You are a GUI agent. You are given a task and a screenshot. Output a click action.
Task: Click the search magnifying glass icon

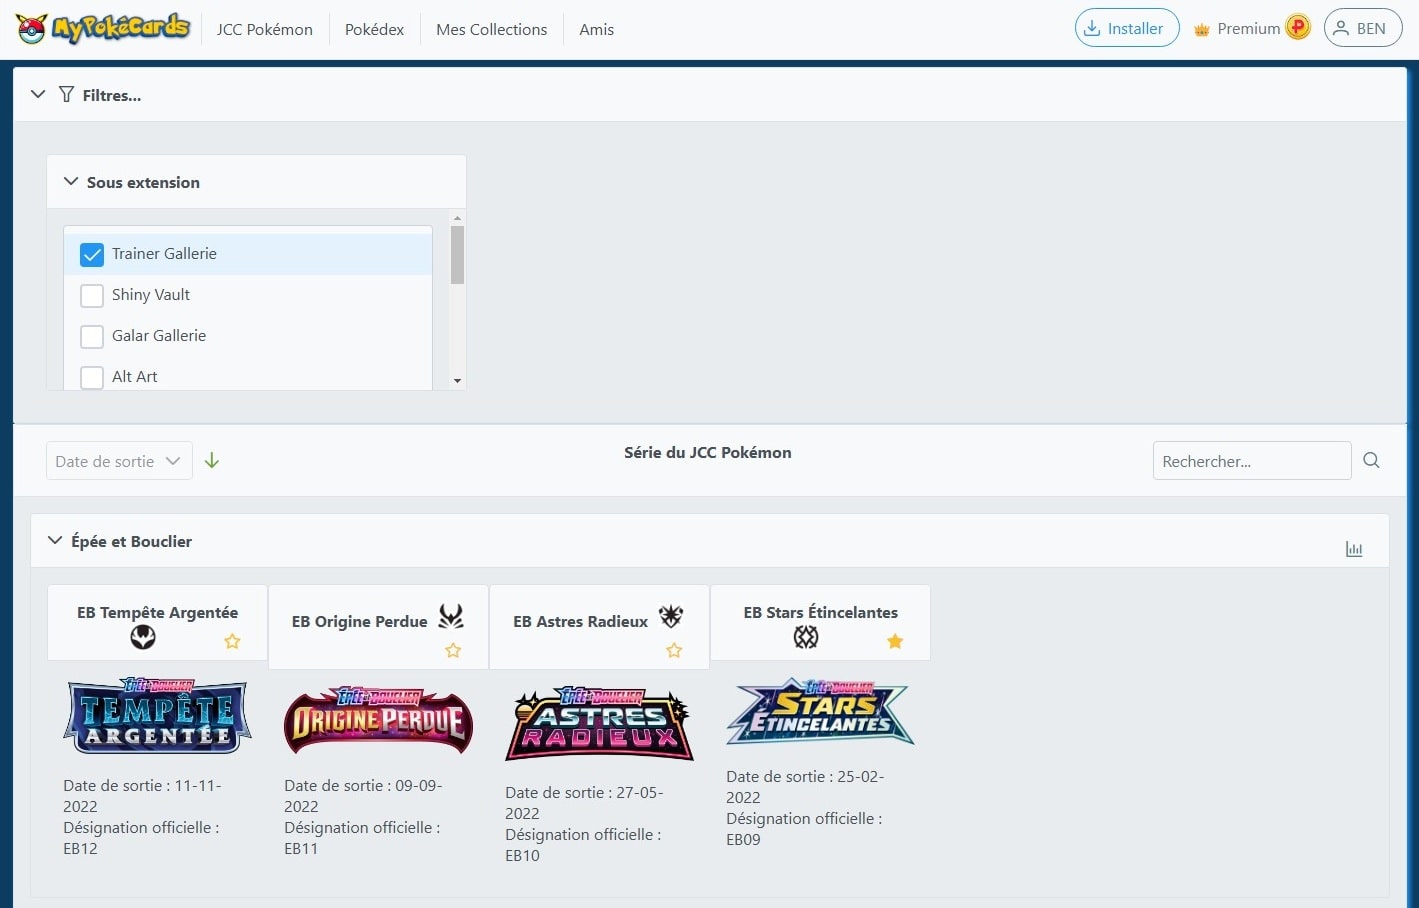1371,460
